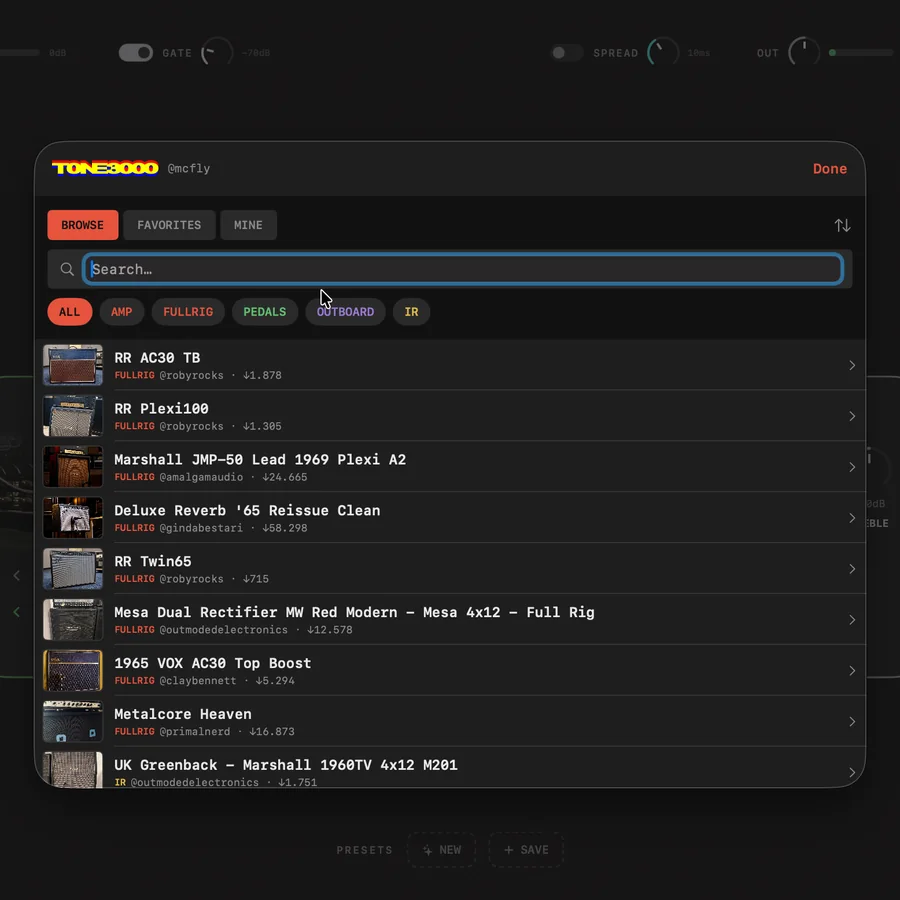This screenshot has width=900, height=900.
Task: Filter by PEDALS category
Action: [x=265, y=312]
